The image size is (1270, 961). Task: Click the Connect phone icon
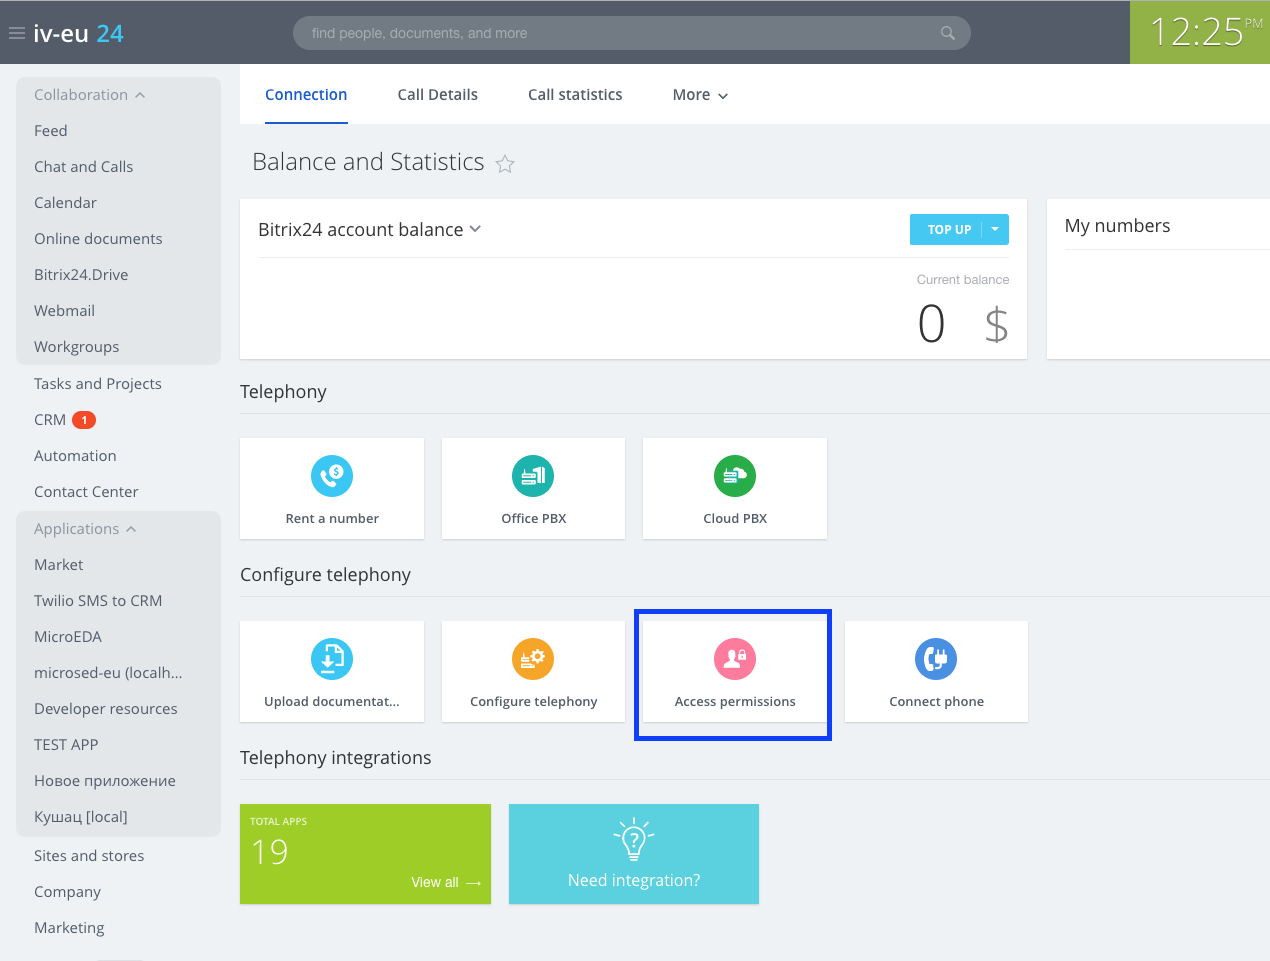click(936, 659)
